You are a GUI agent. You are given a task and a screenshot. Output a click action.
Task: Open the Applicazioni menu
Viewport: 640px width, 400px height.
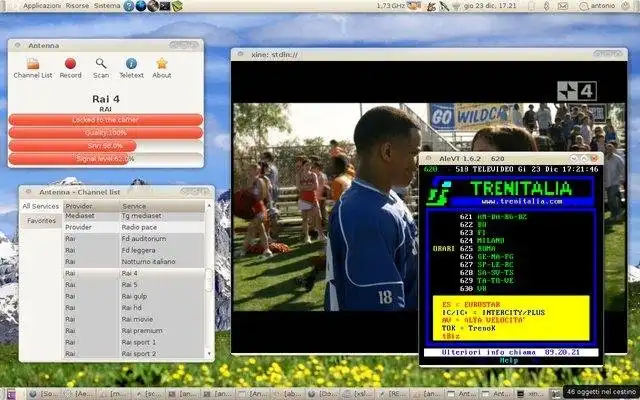42,6
